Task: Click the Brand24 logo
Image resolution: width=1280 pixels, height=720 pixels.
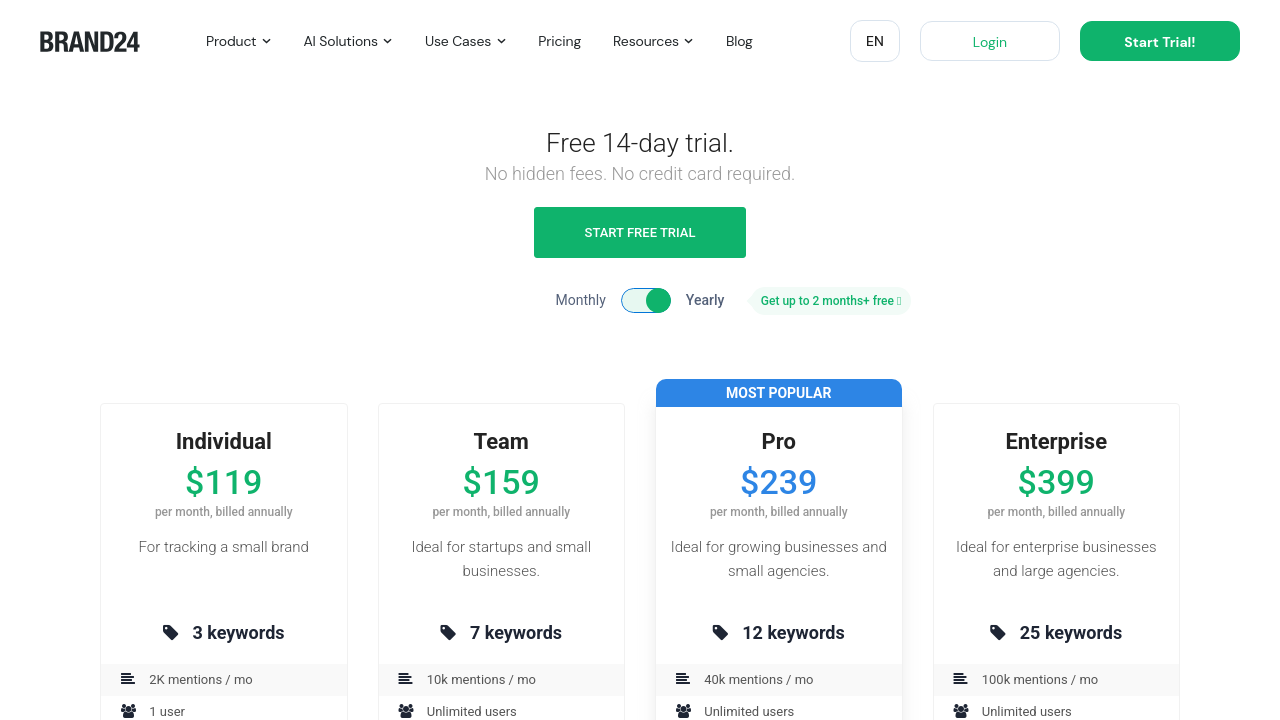Action: [x=90, y=42]
